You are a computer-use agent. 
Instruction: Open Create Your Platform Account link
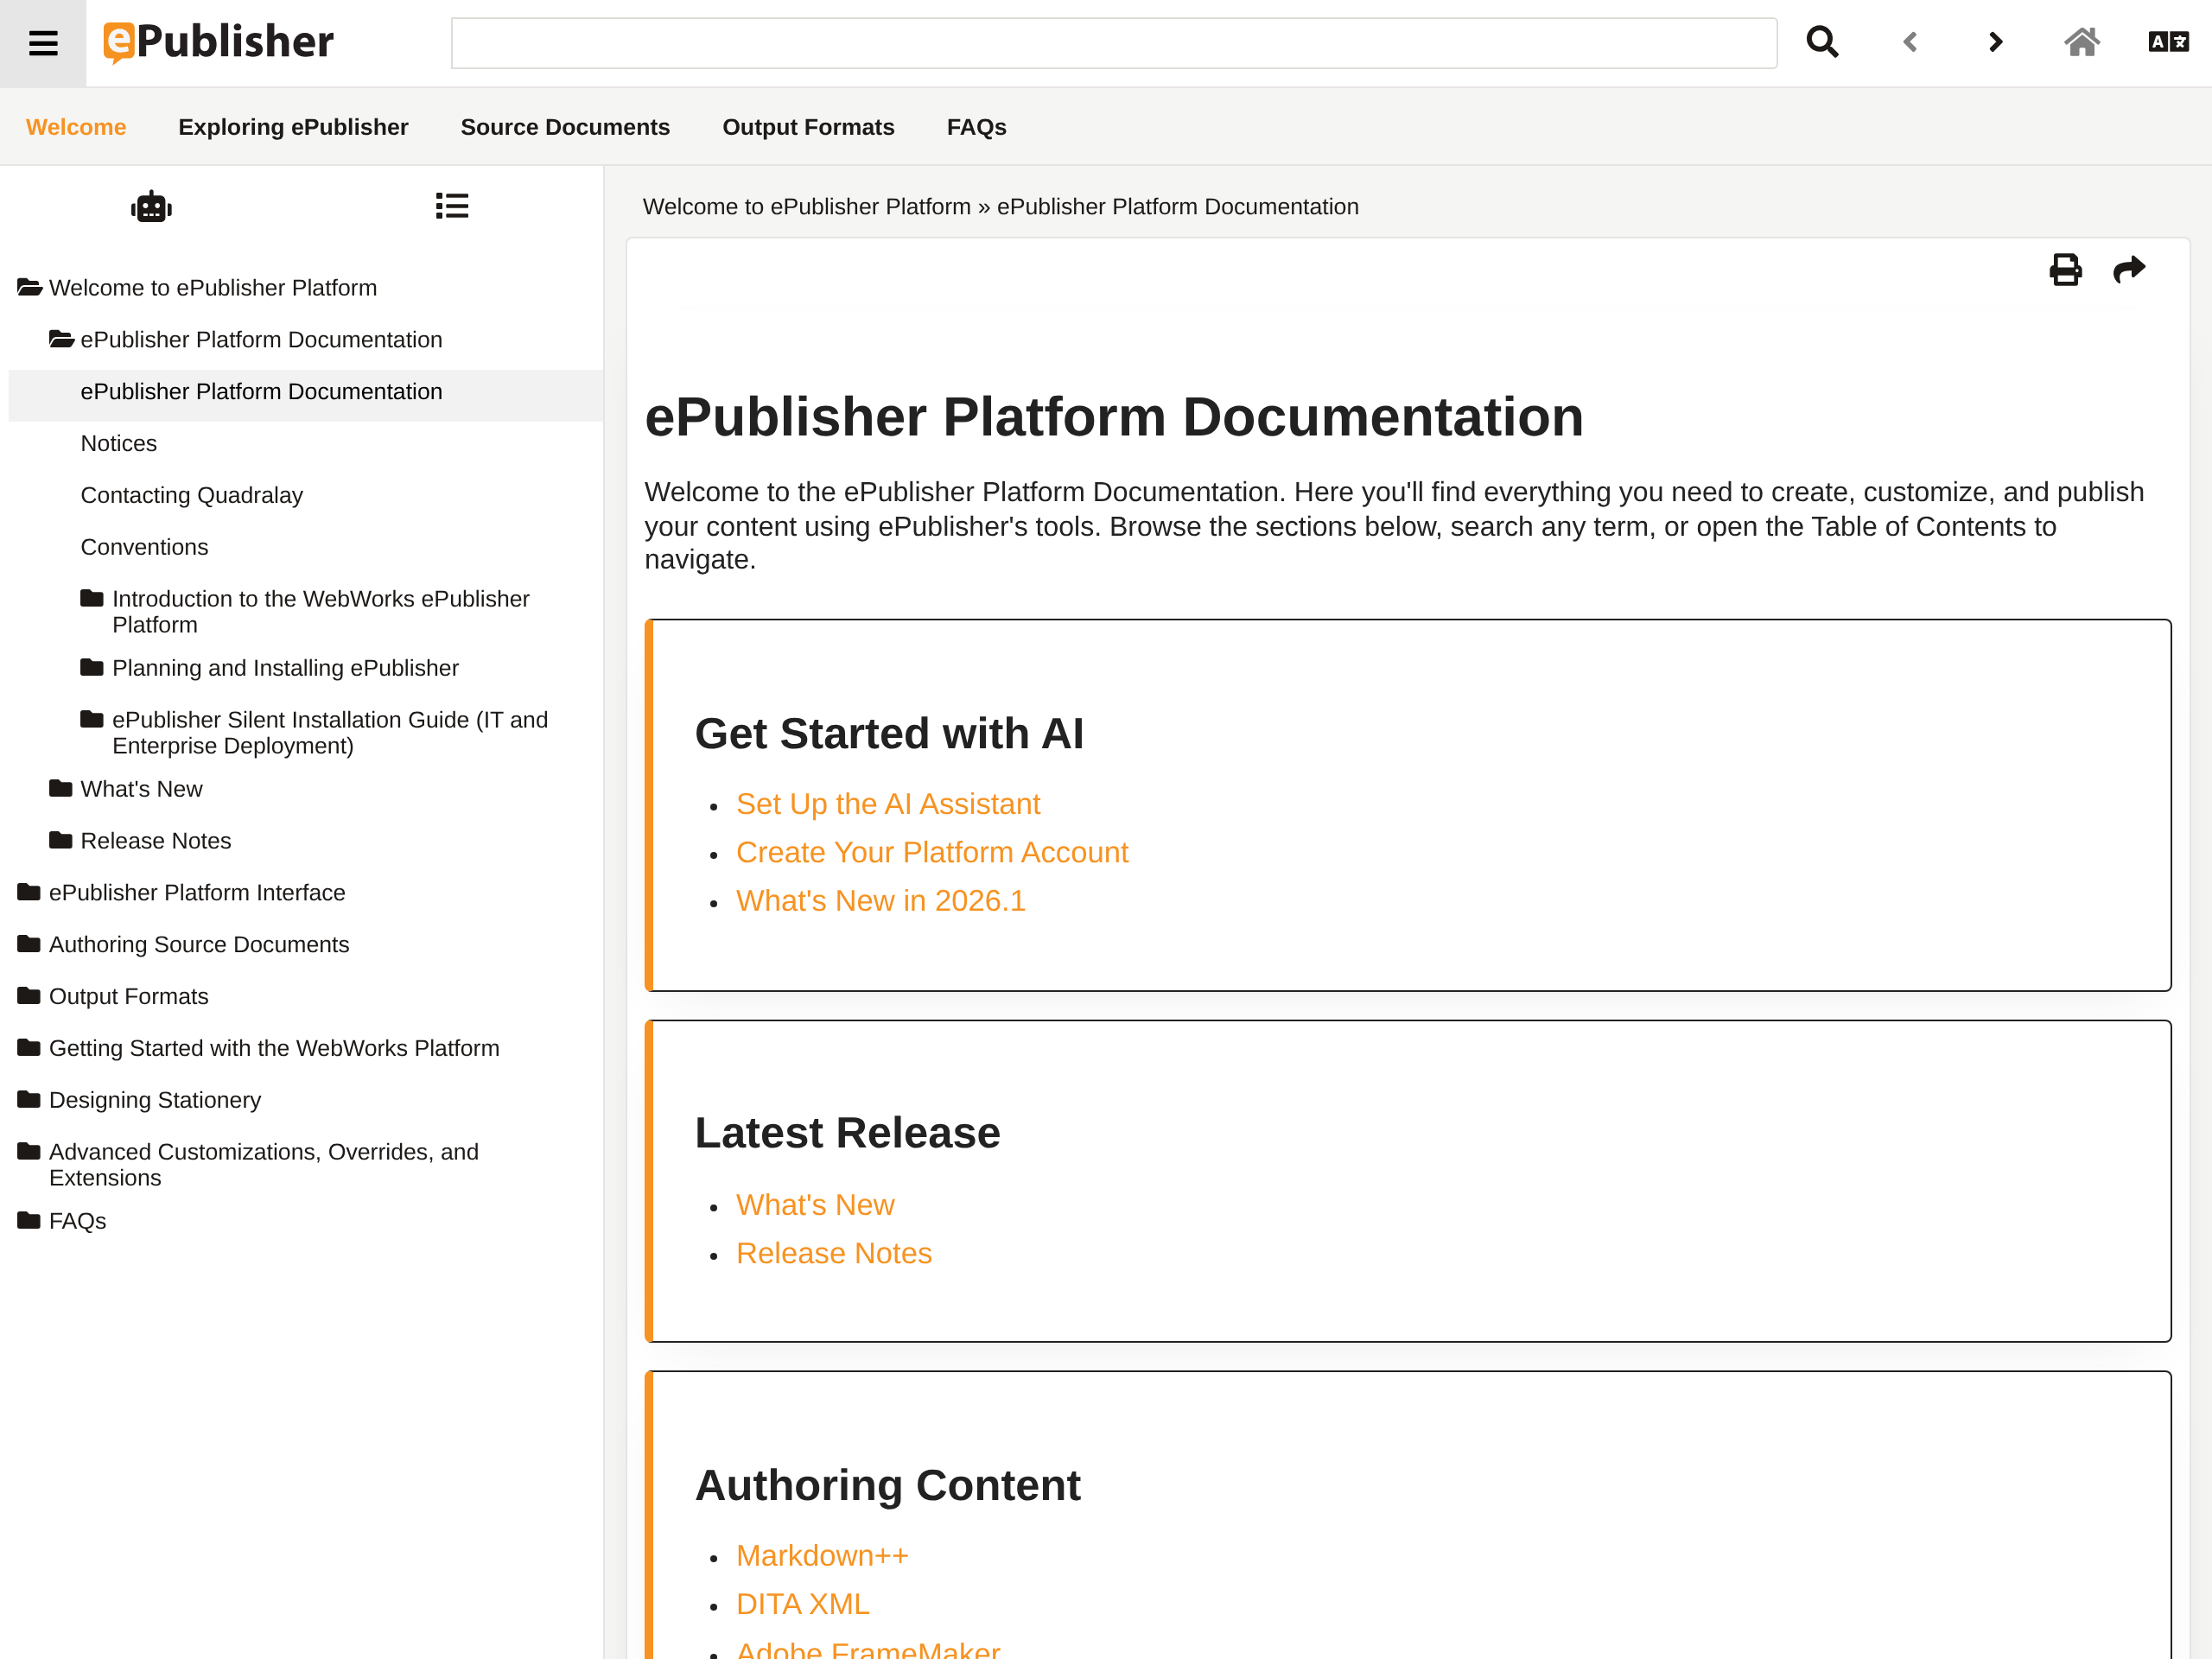(x=932, y=852)
